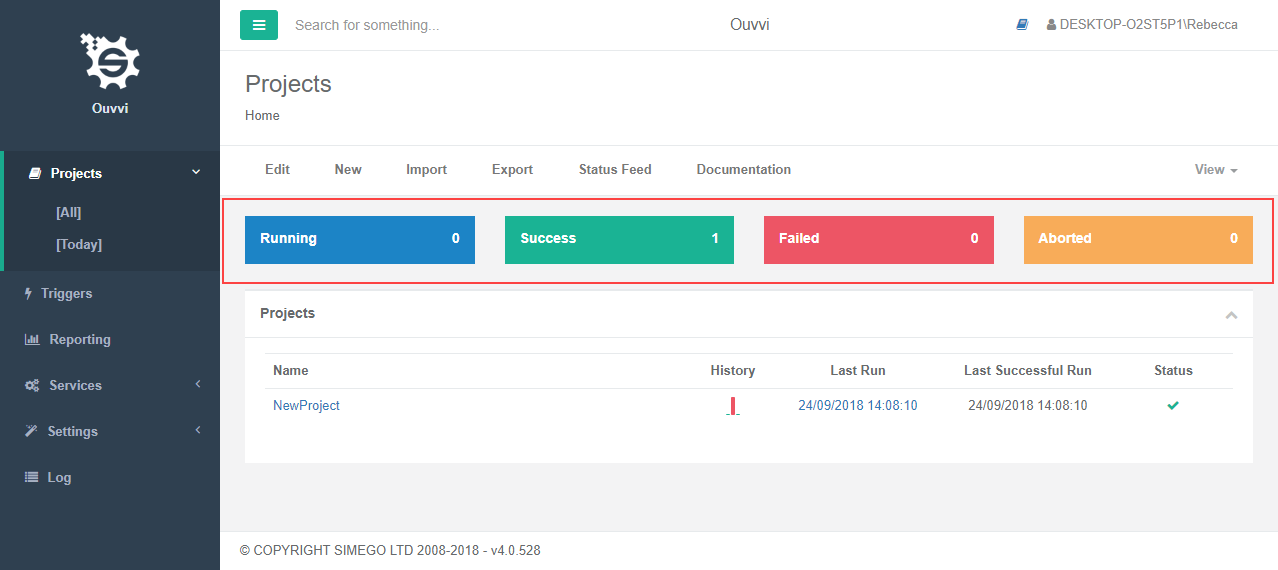Click the Ouvvi gear logo
Image resolution: width=1278 pixels, height=570 pixels.
(x=110, y=63)
